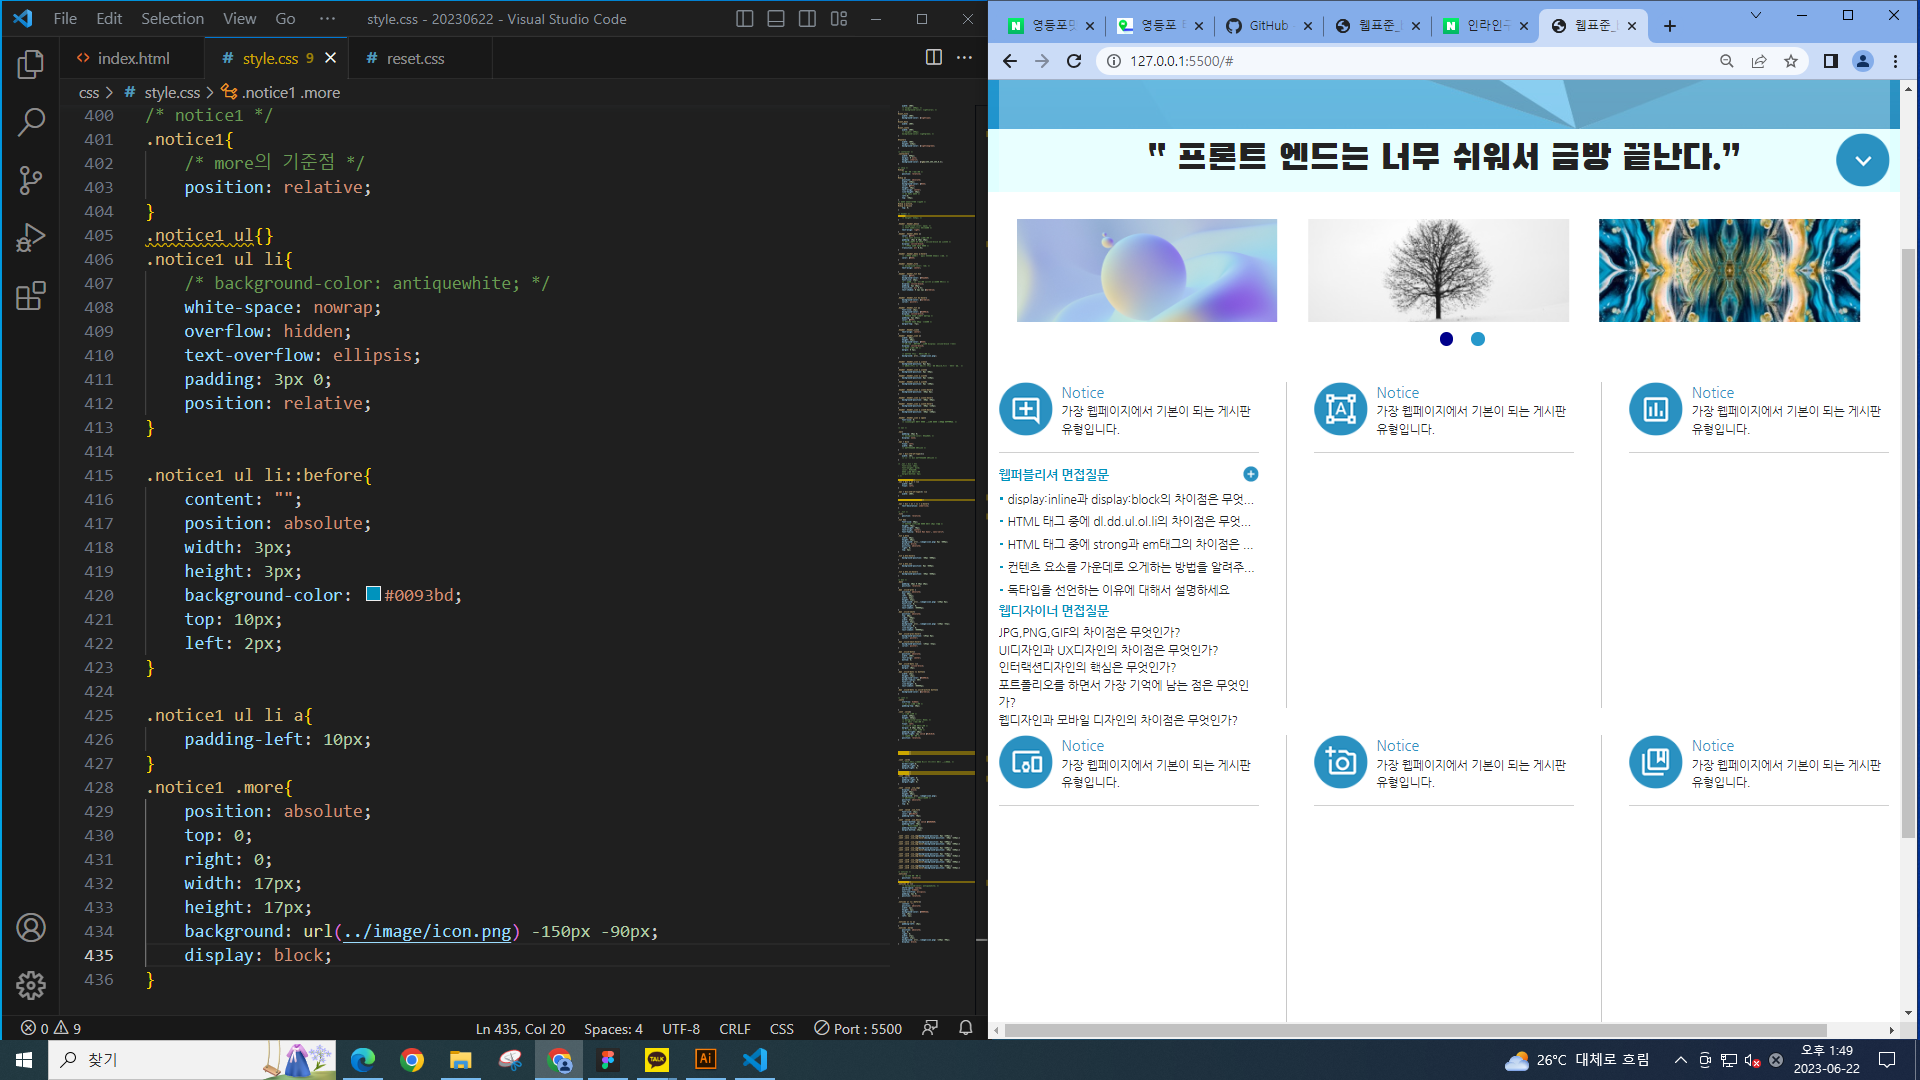Image resolution: width=1920 pixels, height=1080 pixels.
Task: Open the Manage gear icon
Action: 31,985
